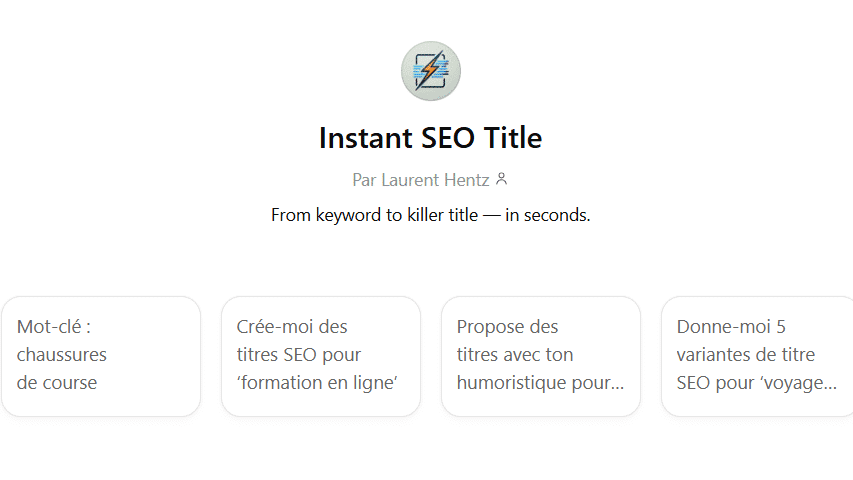This screenshot has height=480, width=853.
Task: Select the "Mot-clé : chaussures de course" suggestion
Action: pyautogui.click(x=101, y=356)
